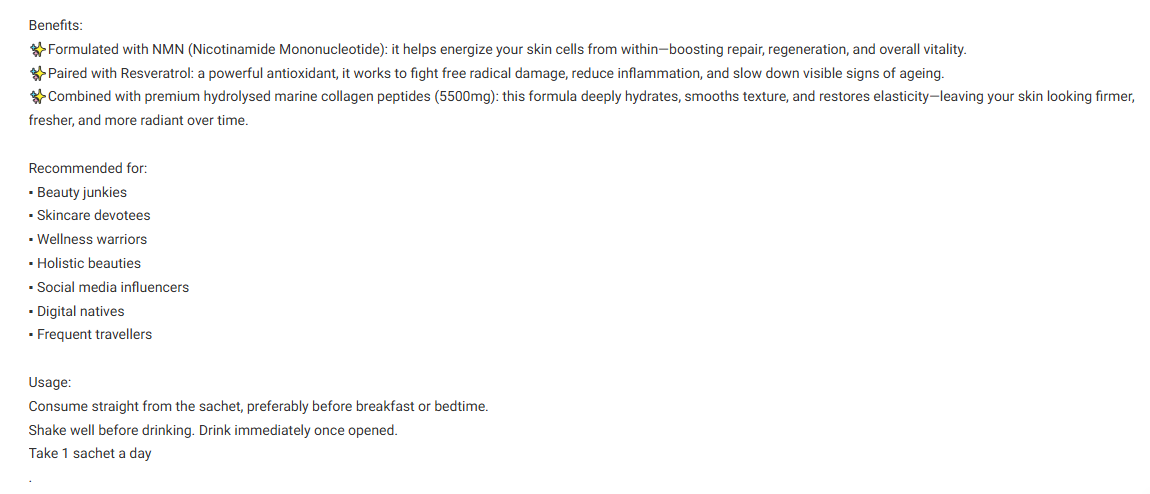Click the "Benefits:" heading
Viewport: 1150px width, 494px height.
click(x=56, y=26)
